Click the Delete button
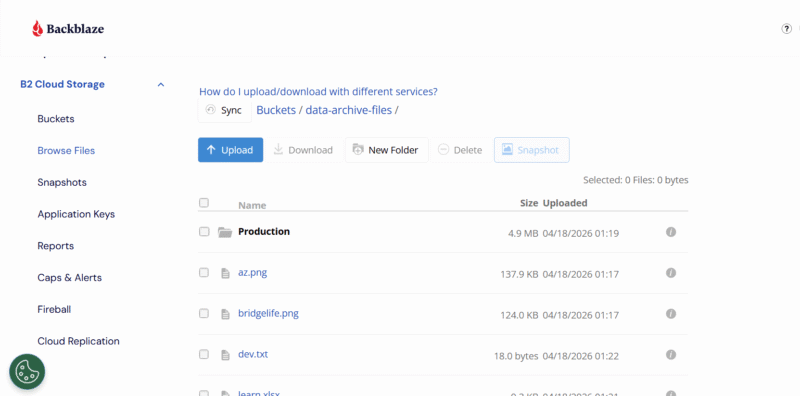This screenshot has width=800, height=396. tap(461, 150)
